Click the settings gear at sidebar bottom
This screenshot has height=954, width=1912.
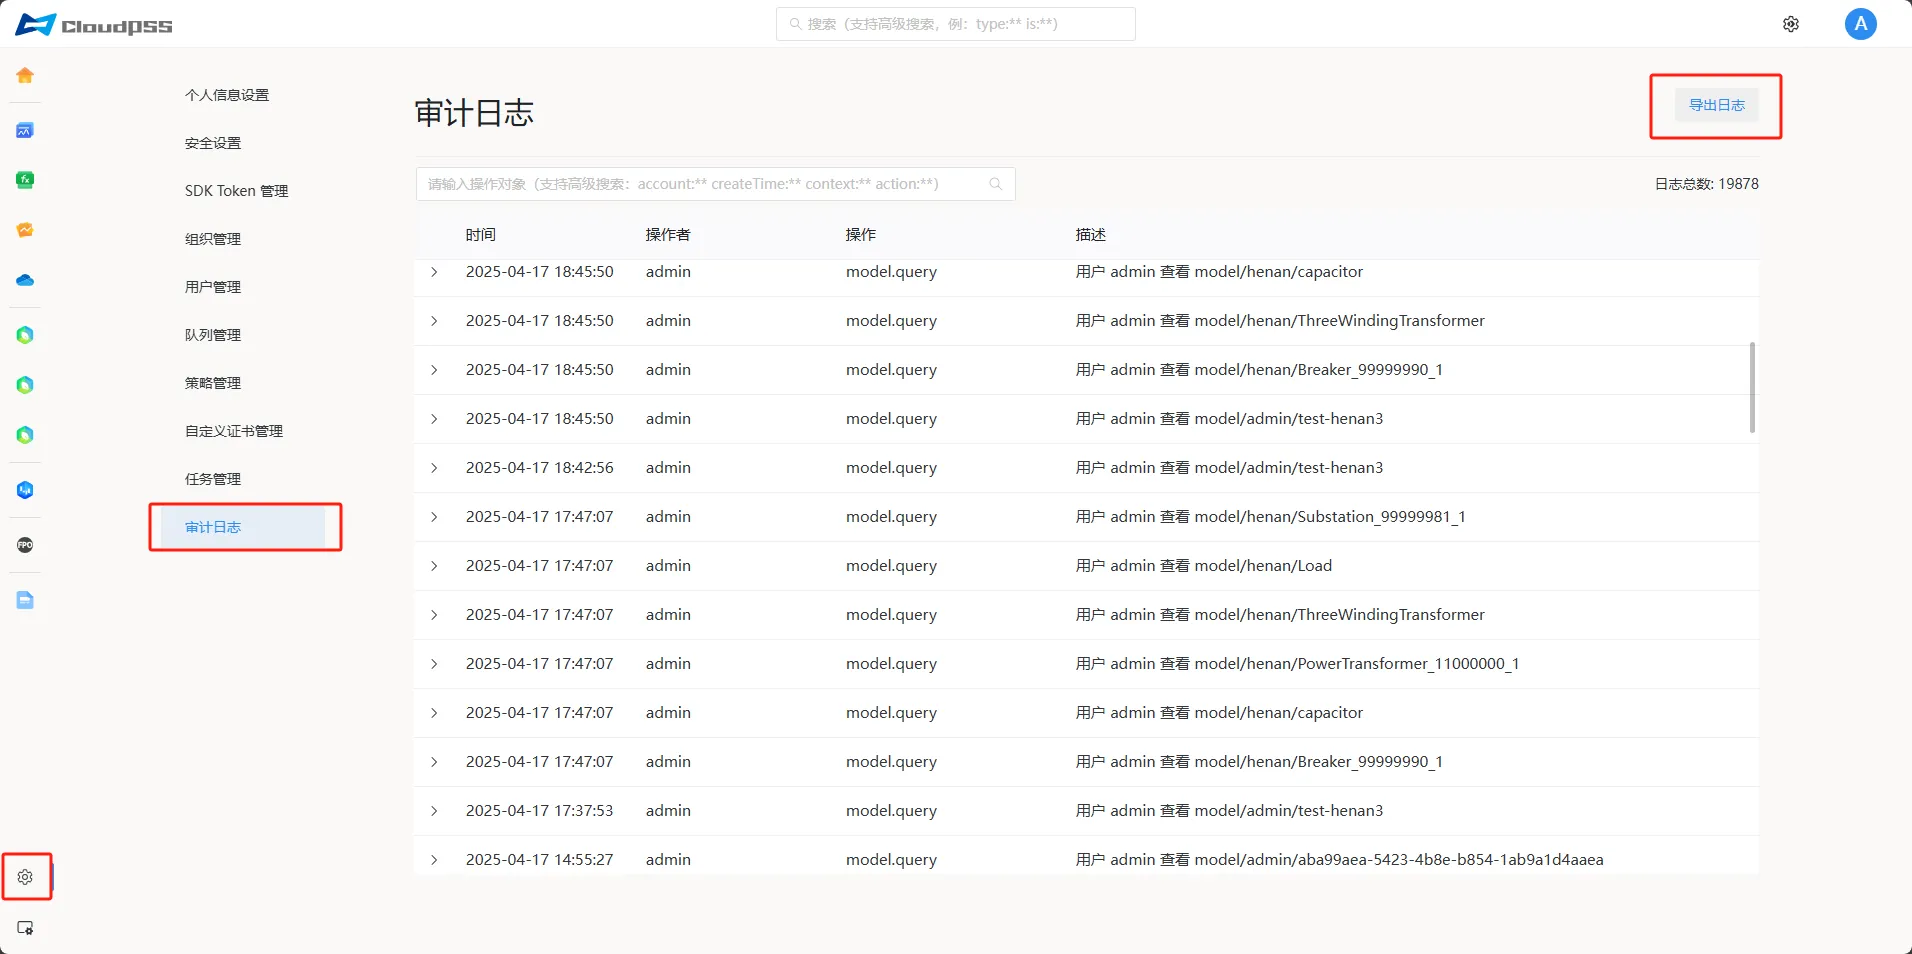coord(25,877)
